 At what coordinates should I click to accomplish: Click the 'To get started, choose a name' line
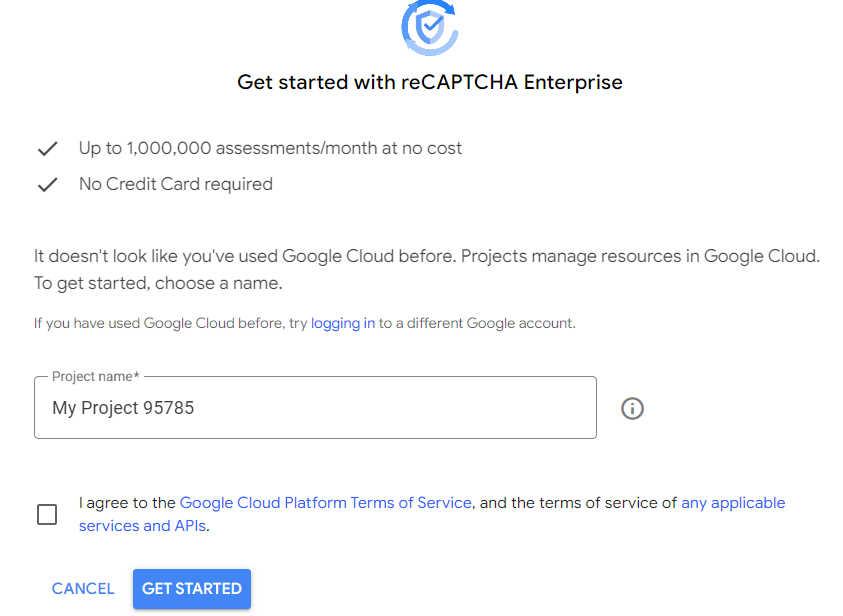[158, 283]
